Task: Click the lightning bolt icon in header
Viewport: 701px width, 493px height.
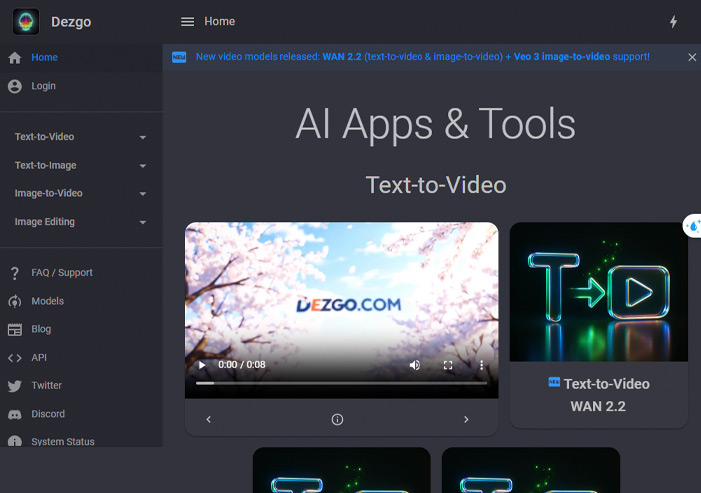Action: 673,21
